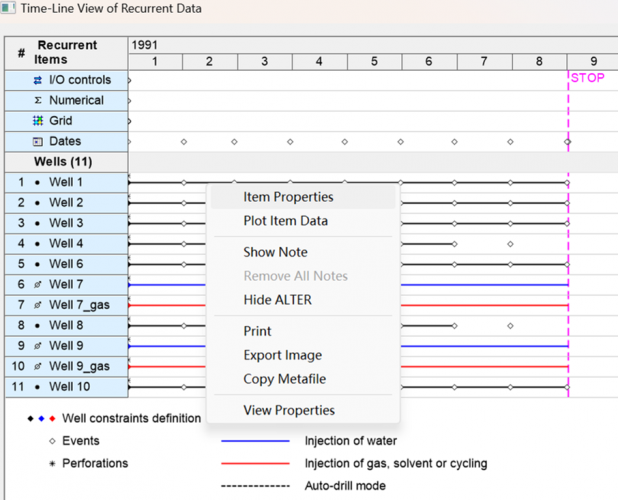Select the Well 1 row label
The image size is (618, 500).
pos(66,183)
